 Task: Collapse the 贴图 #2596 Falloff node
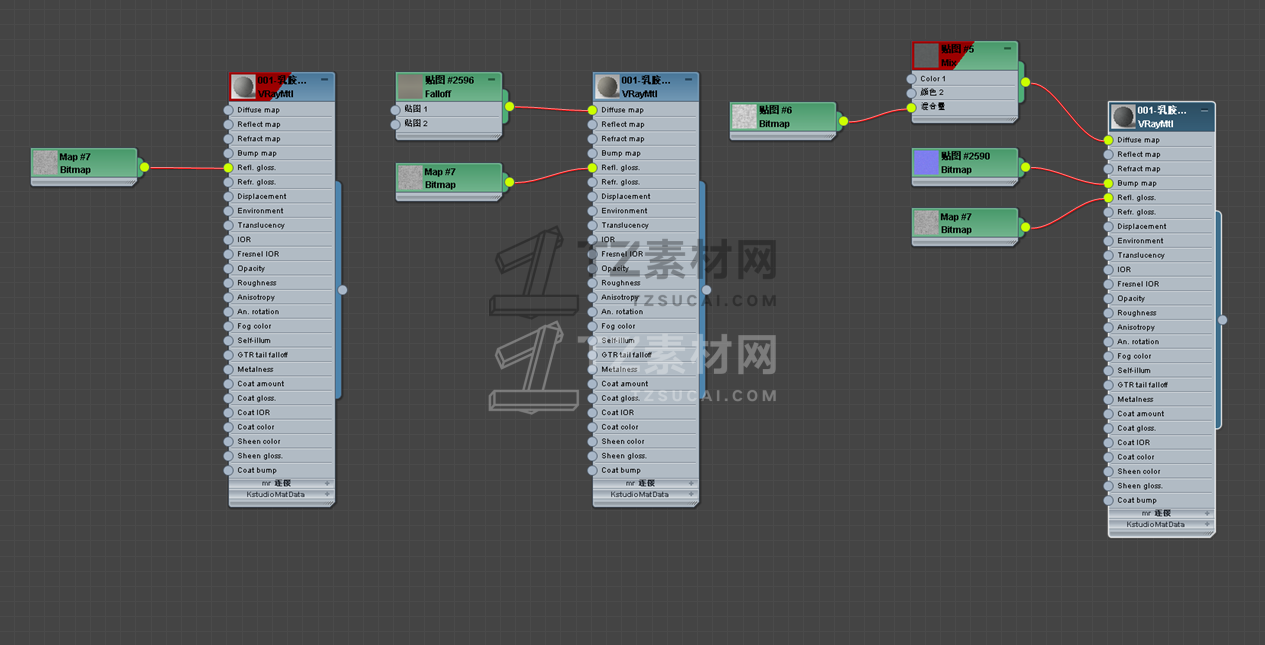491,80
